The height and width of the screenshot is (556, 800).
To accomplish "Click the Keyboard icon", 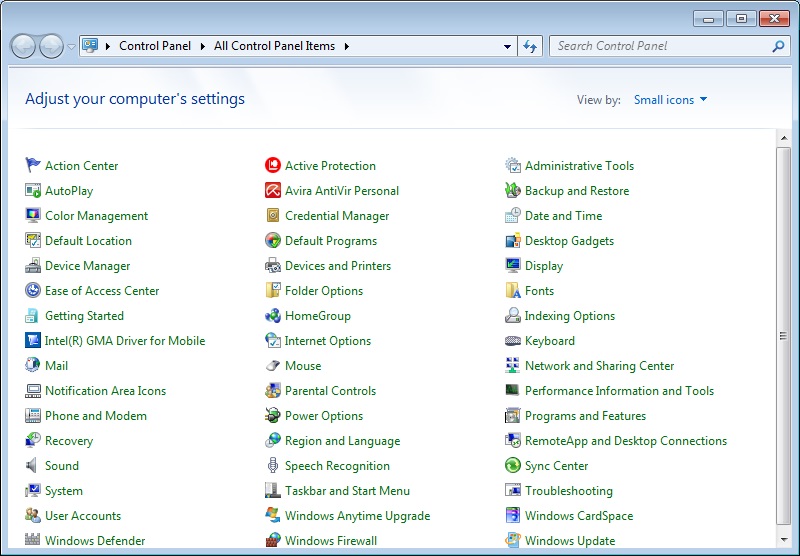I will pos(513,340).
